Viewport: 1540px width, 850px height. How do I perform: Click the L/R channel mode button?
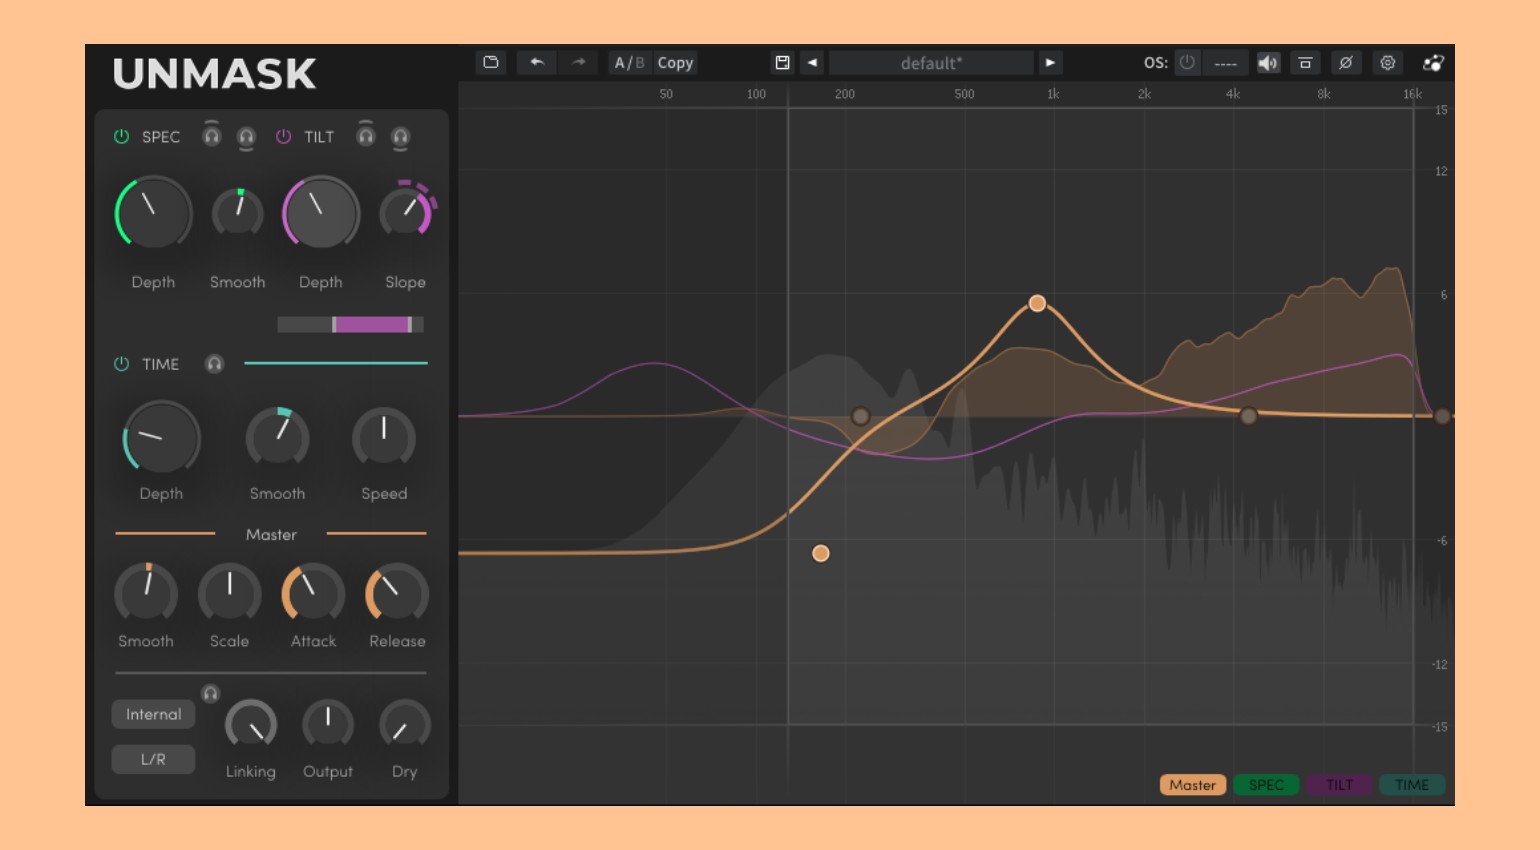pos(153,759)
